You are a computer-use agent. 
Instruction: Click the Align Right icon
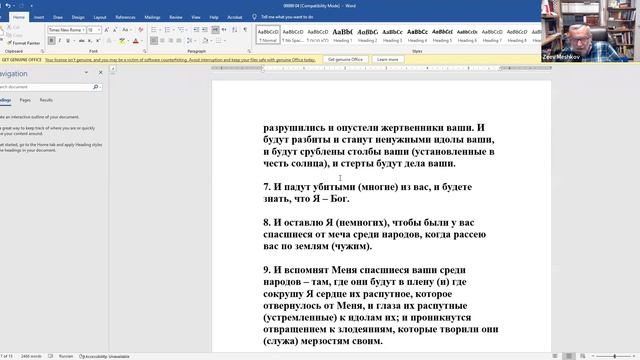tap(171, 41)
